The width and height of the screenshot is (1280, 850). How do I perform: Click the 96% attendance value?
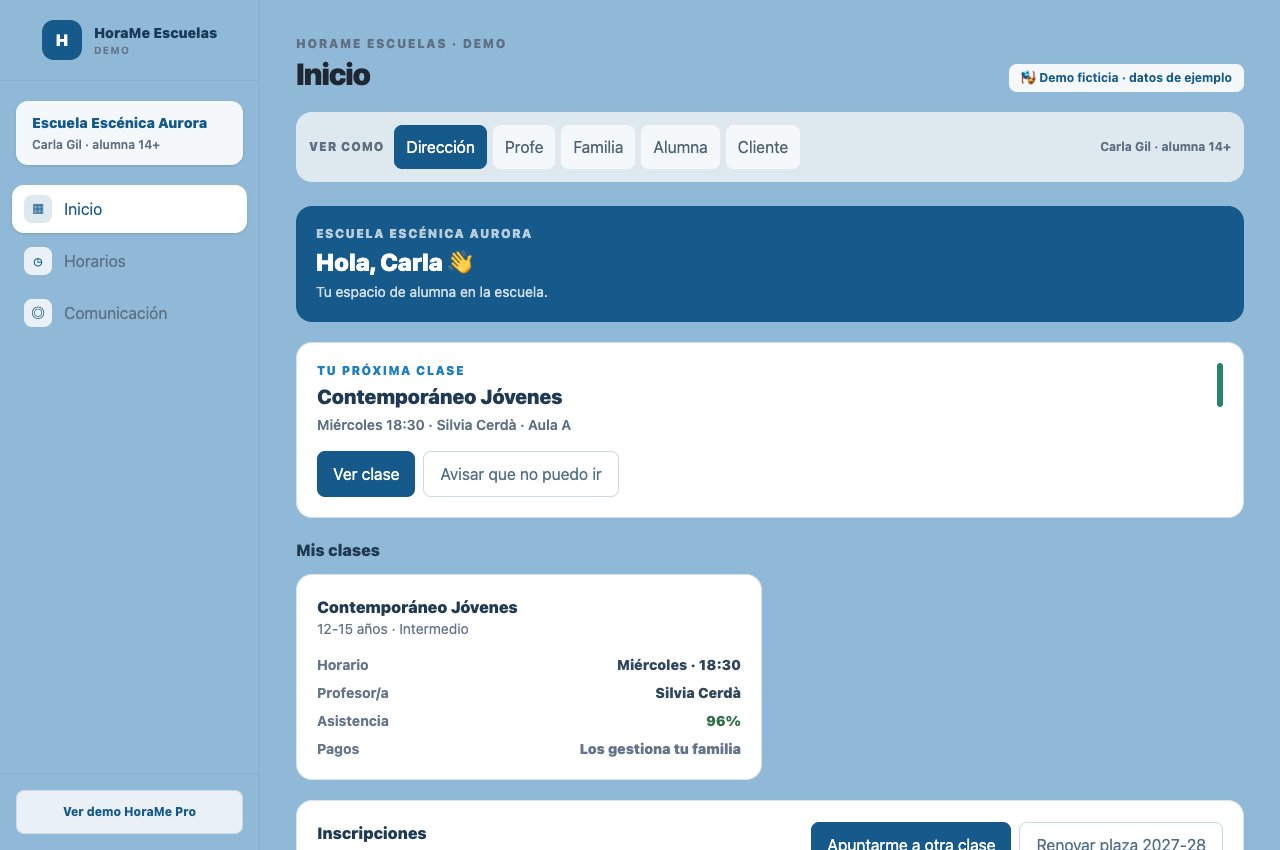point(723,721)
